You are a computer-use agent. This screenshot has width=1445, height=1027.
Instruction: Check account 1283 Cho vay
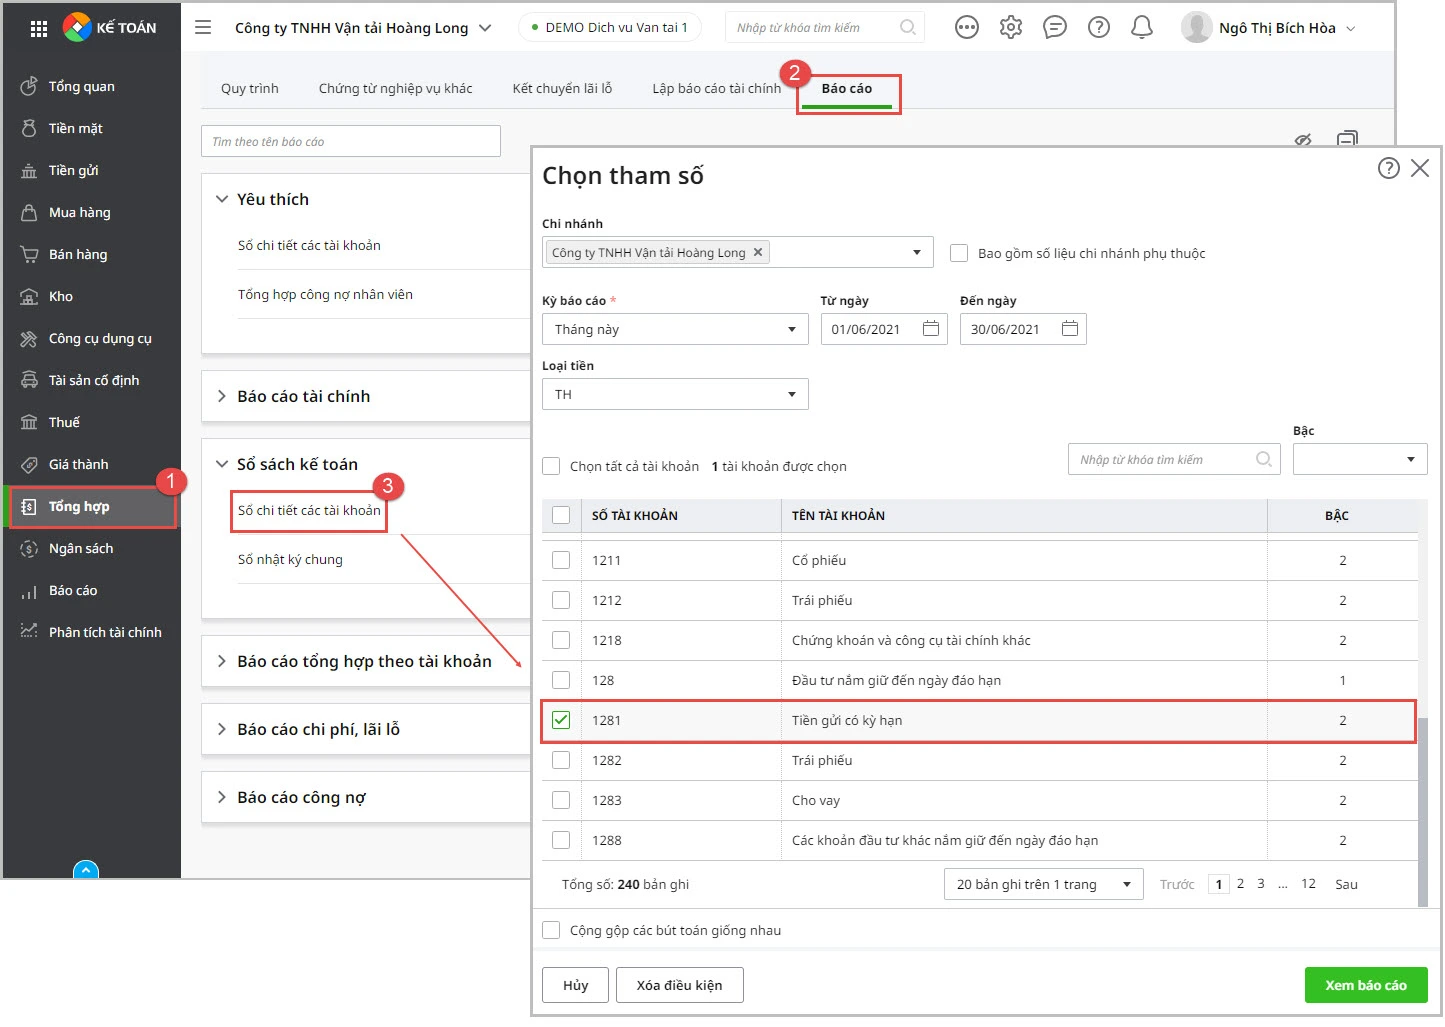(561, 800)
